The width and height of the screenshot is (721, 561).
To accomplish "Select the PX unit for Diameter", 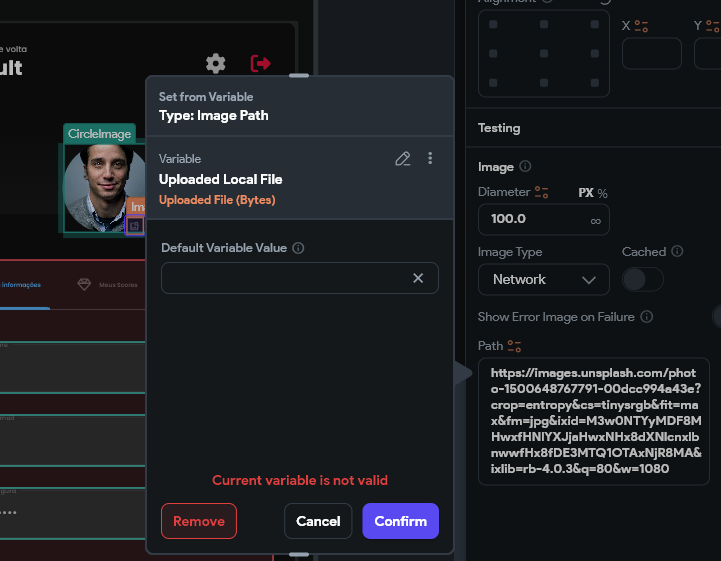I will (x=586, y=192).
